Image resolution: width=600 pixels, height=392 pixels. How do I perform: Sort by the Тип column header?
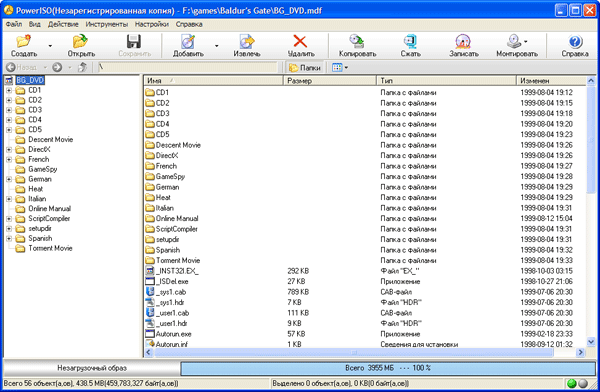tap(447, 81)
